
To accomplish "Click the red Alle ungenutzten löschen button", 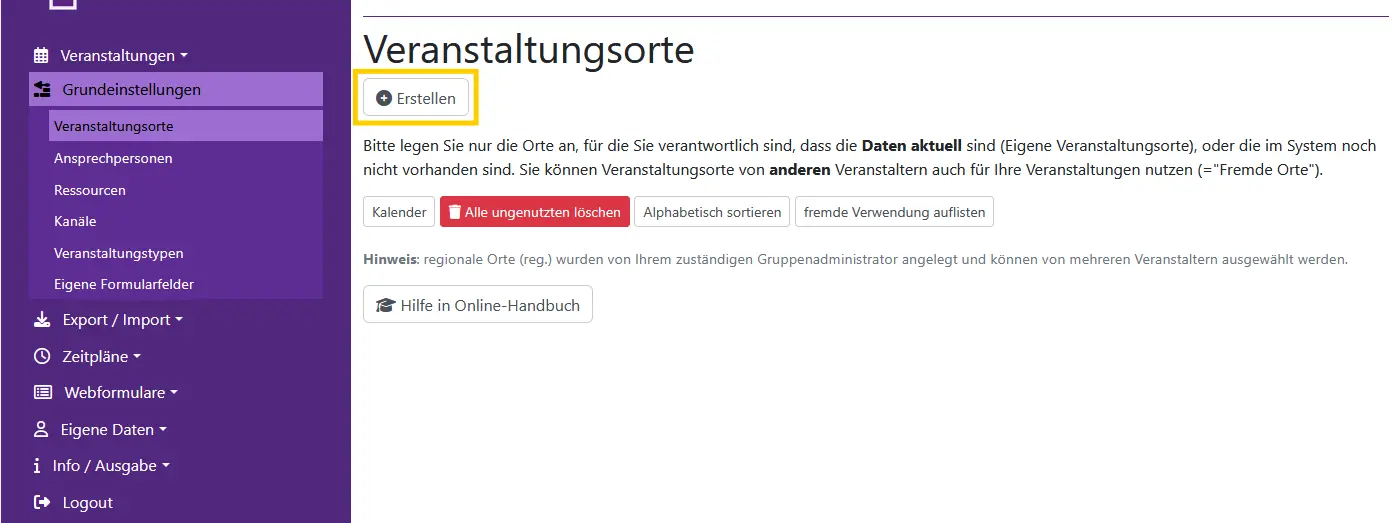I will point(535,212).
